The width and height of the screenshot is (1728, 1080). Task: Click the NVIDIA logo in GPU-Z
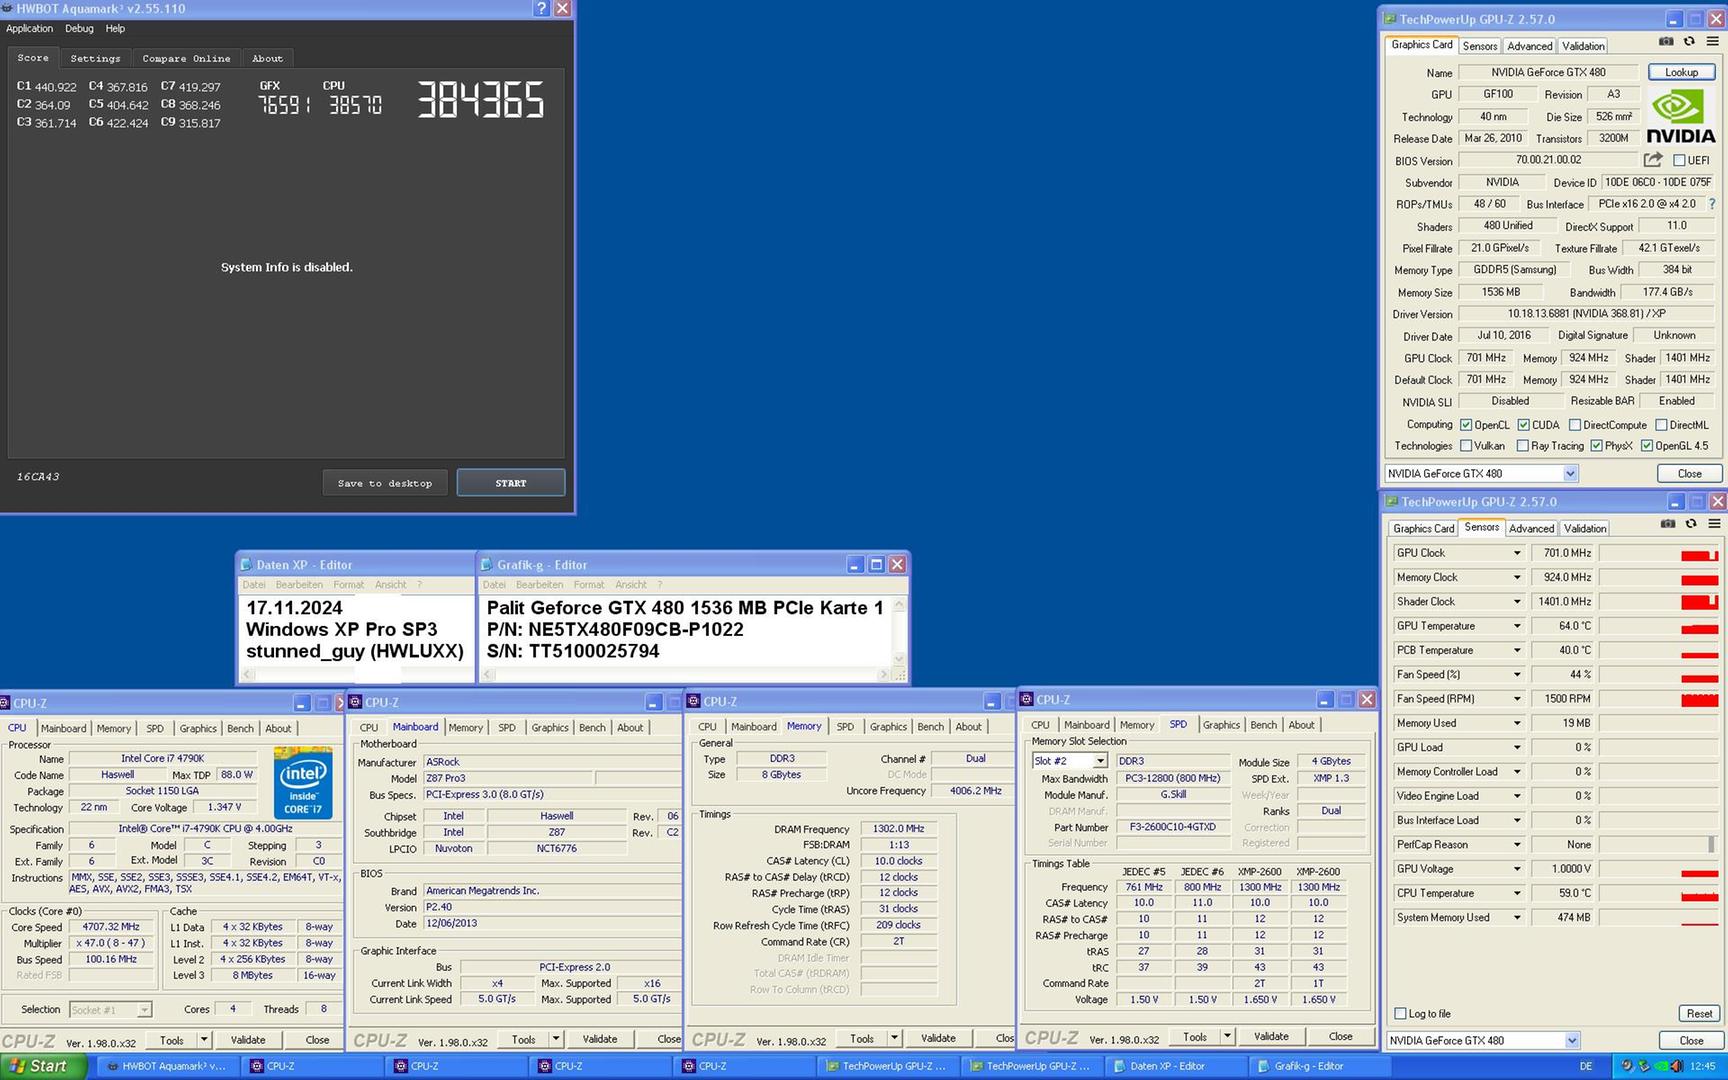tap(1680, 117)
